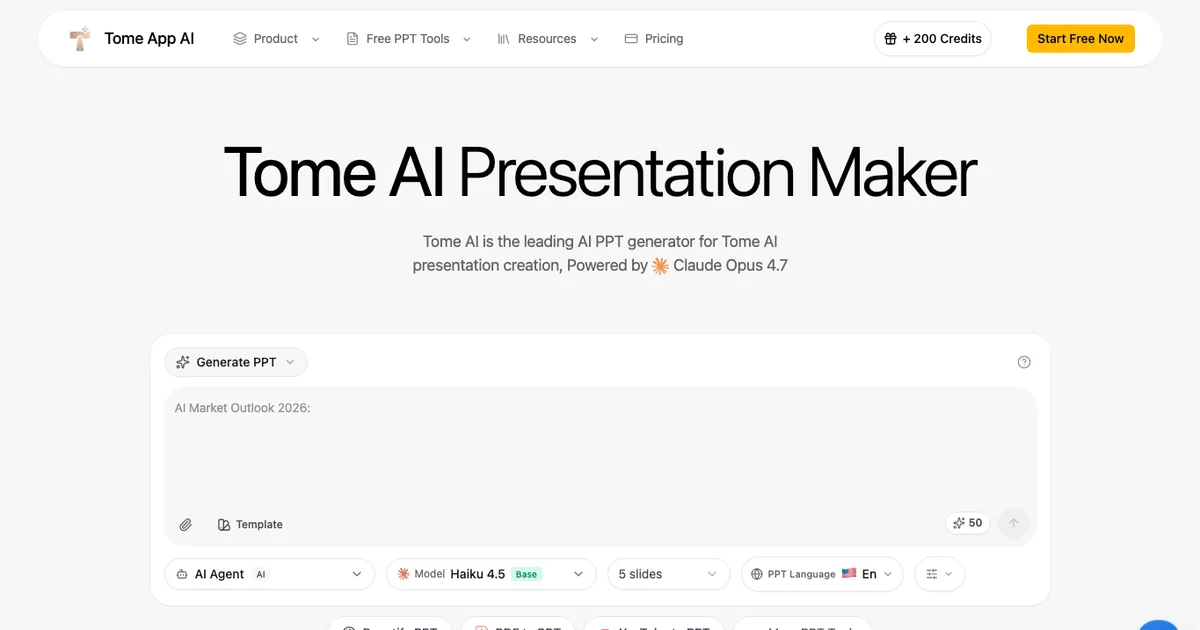Click the Tome AI Presentation Maker heading
The height and width of the screenshot is (630, 1200).
[x=600, y=172]
